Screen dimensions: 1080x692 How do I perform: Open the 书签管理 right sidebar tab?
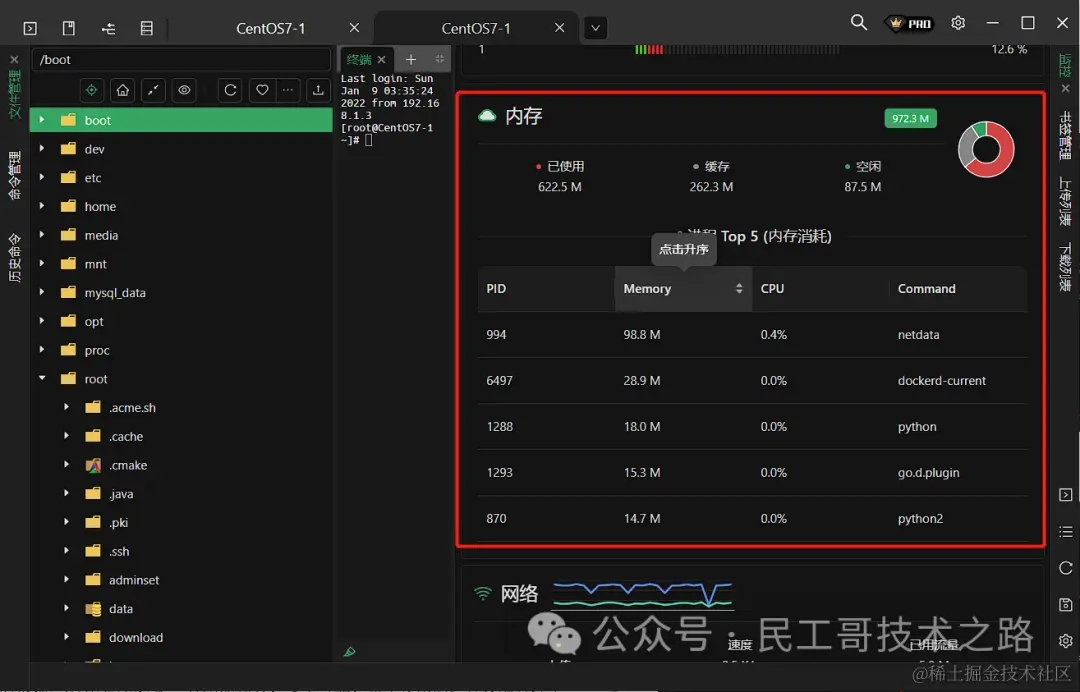tap(1065, 136)
